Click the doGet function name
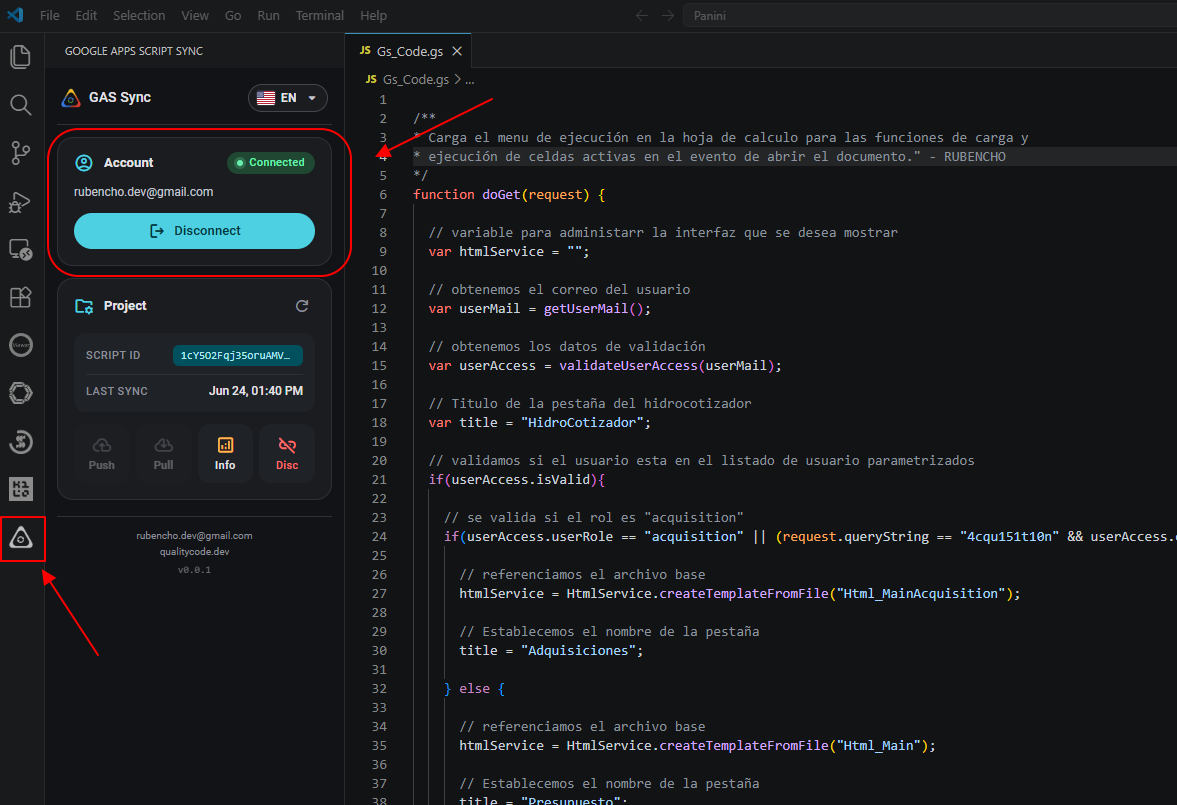The height and width of the screenshot is (805, 1177). click(x=501, y=194)
